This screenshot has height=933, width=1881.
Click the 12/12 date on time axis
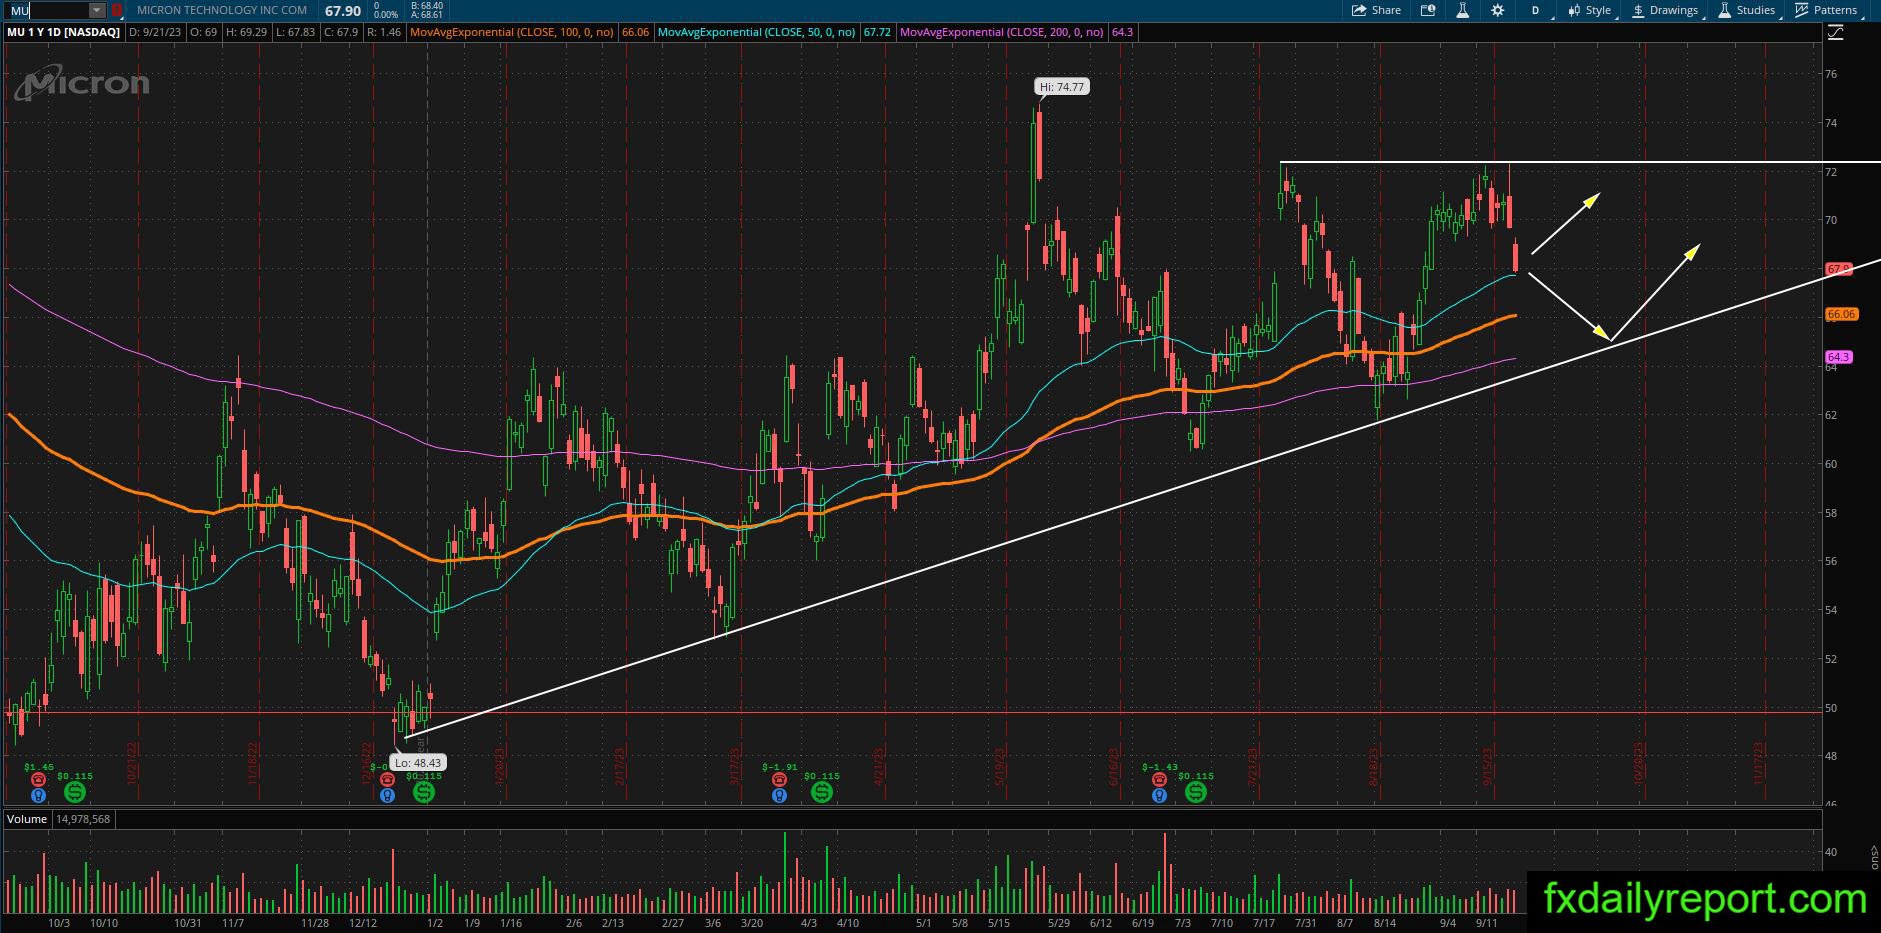362,923
